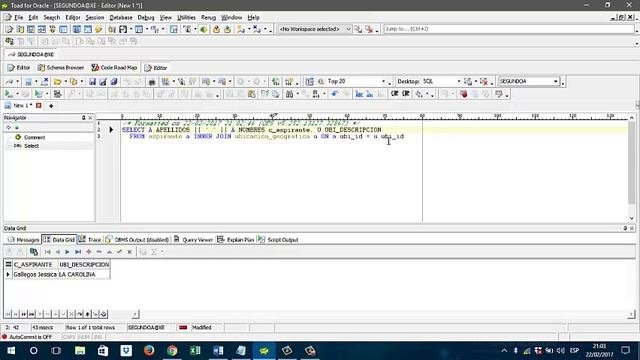Open the Windows Start menu
640x360 pixels.
(11, 351)
